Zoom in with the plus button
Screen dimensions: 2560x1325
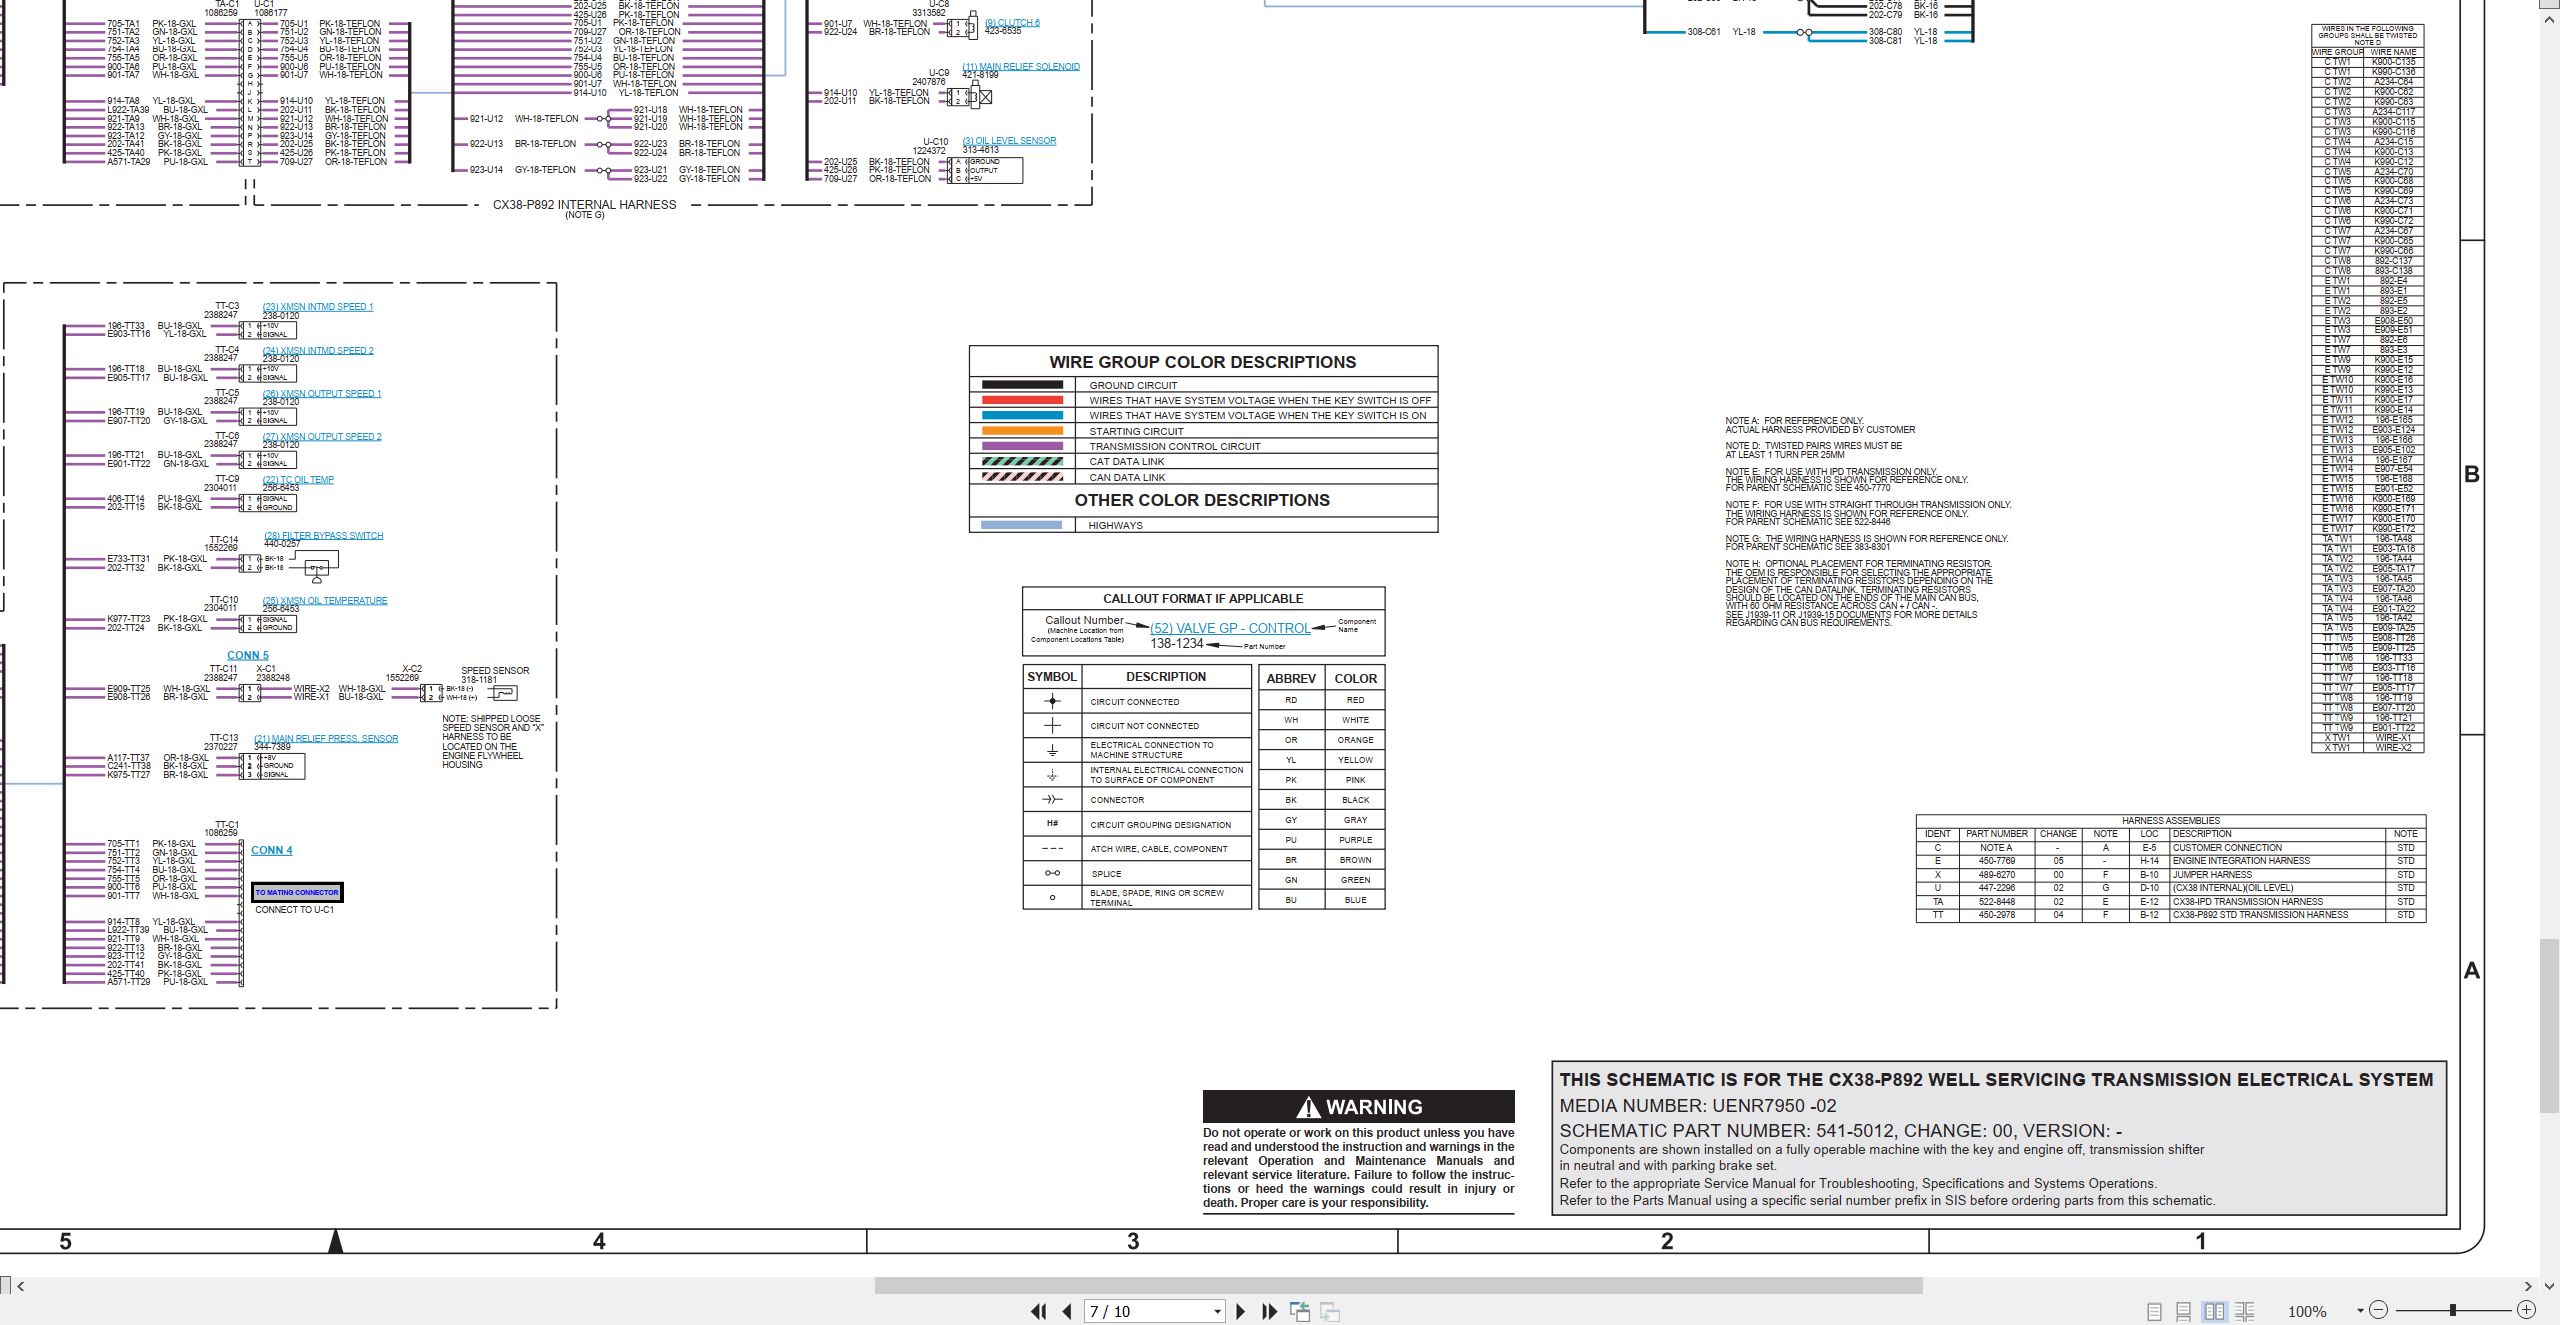point(2526,1310)
